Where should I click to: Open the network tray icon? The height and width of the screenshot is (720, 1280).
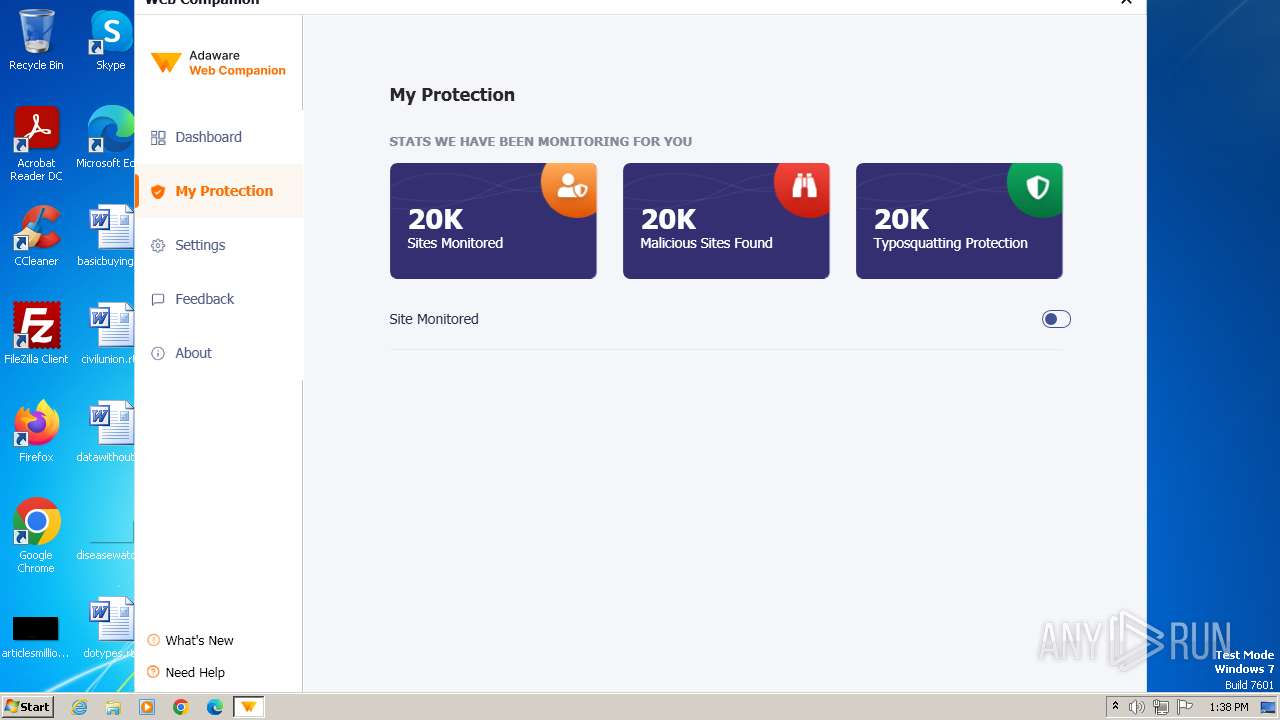point(1161,707)
